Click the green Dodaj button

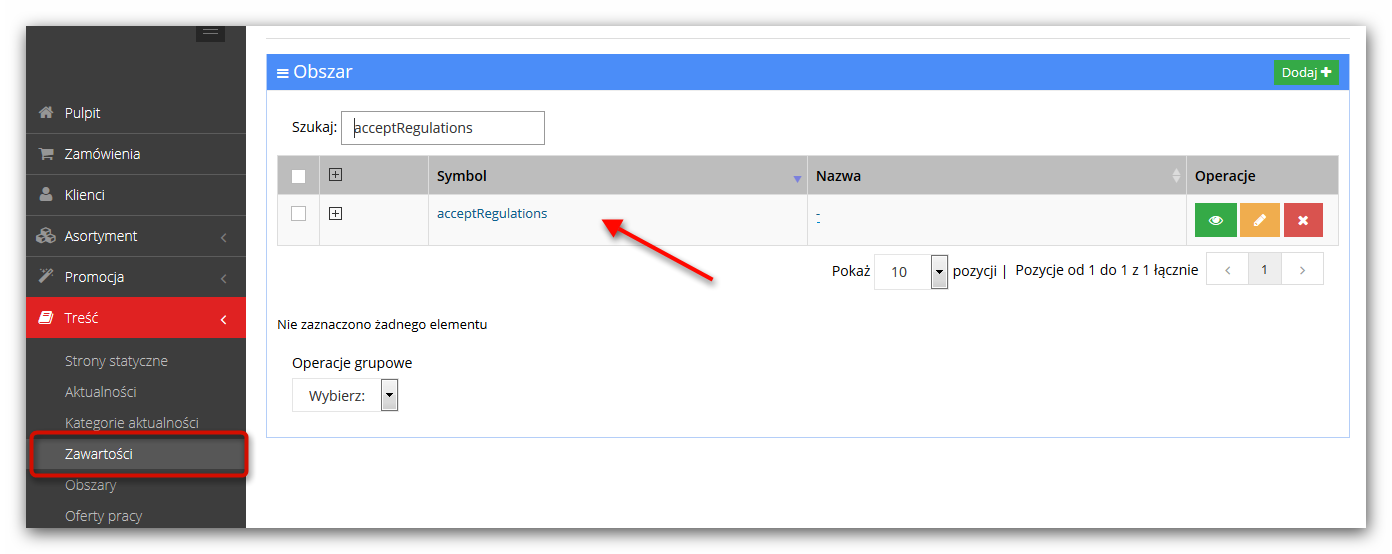1306,72
